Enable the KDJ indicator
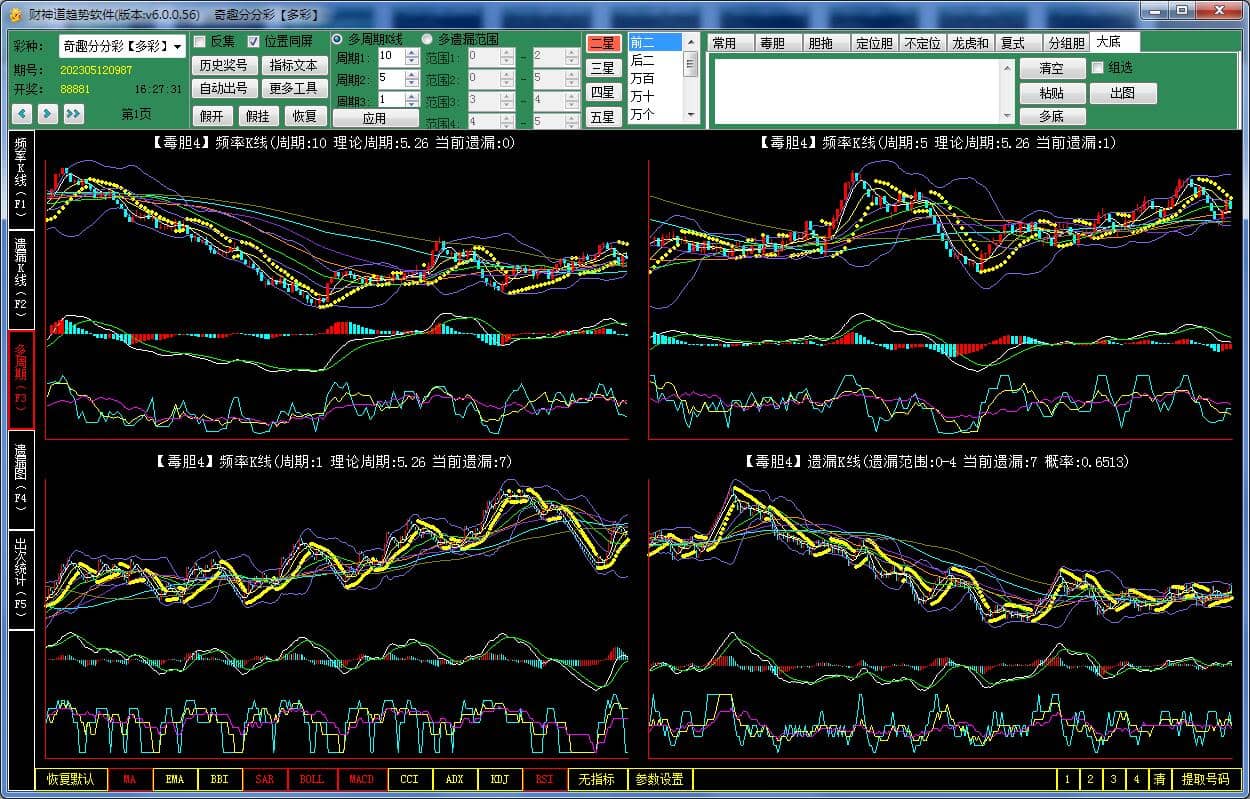Viewport: 1250px width, 799px height. 499,779
